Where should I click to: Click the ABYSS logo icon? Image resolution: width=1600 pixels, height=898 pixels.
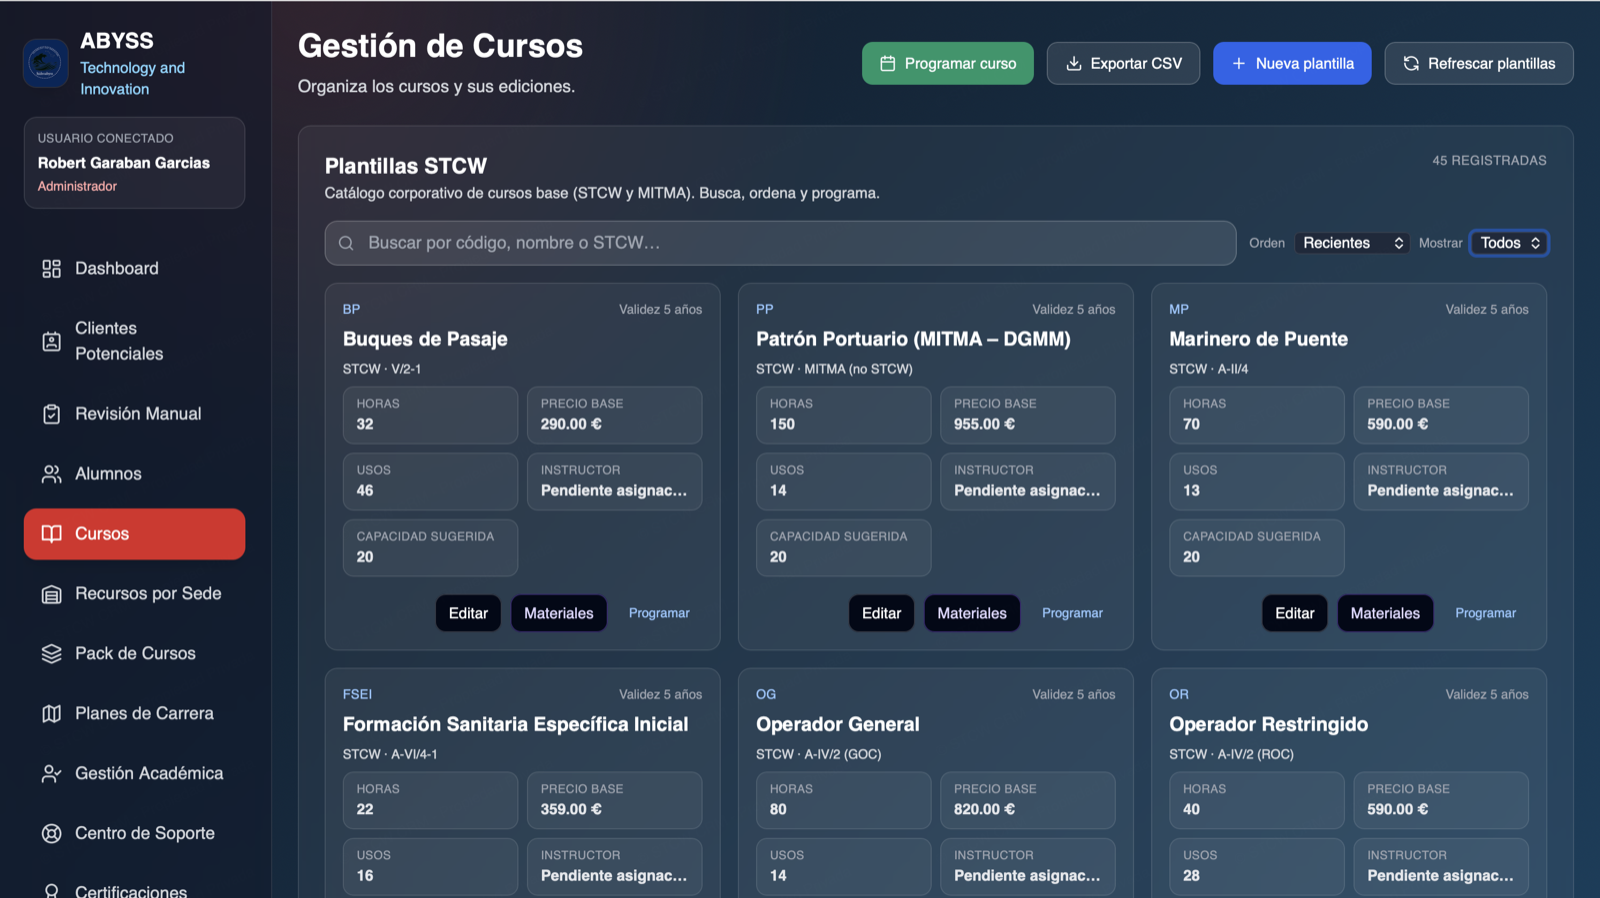[x=46, y=64]
